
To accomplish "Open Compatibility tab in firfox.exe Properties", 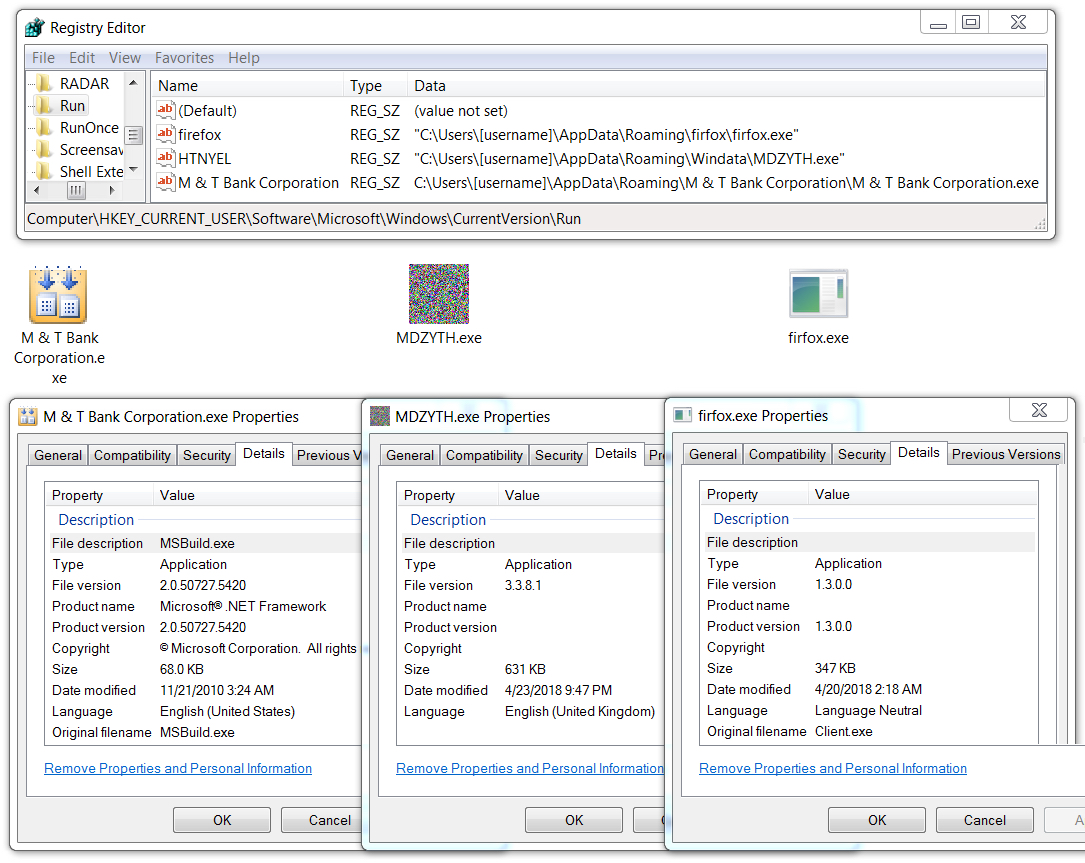I will (787, 454).
